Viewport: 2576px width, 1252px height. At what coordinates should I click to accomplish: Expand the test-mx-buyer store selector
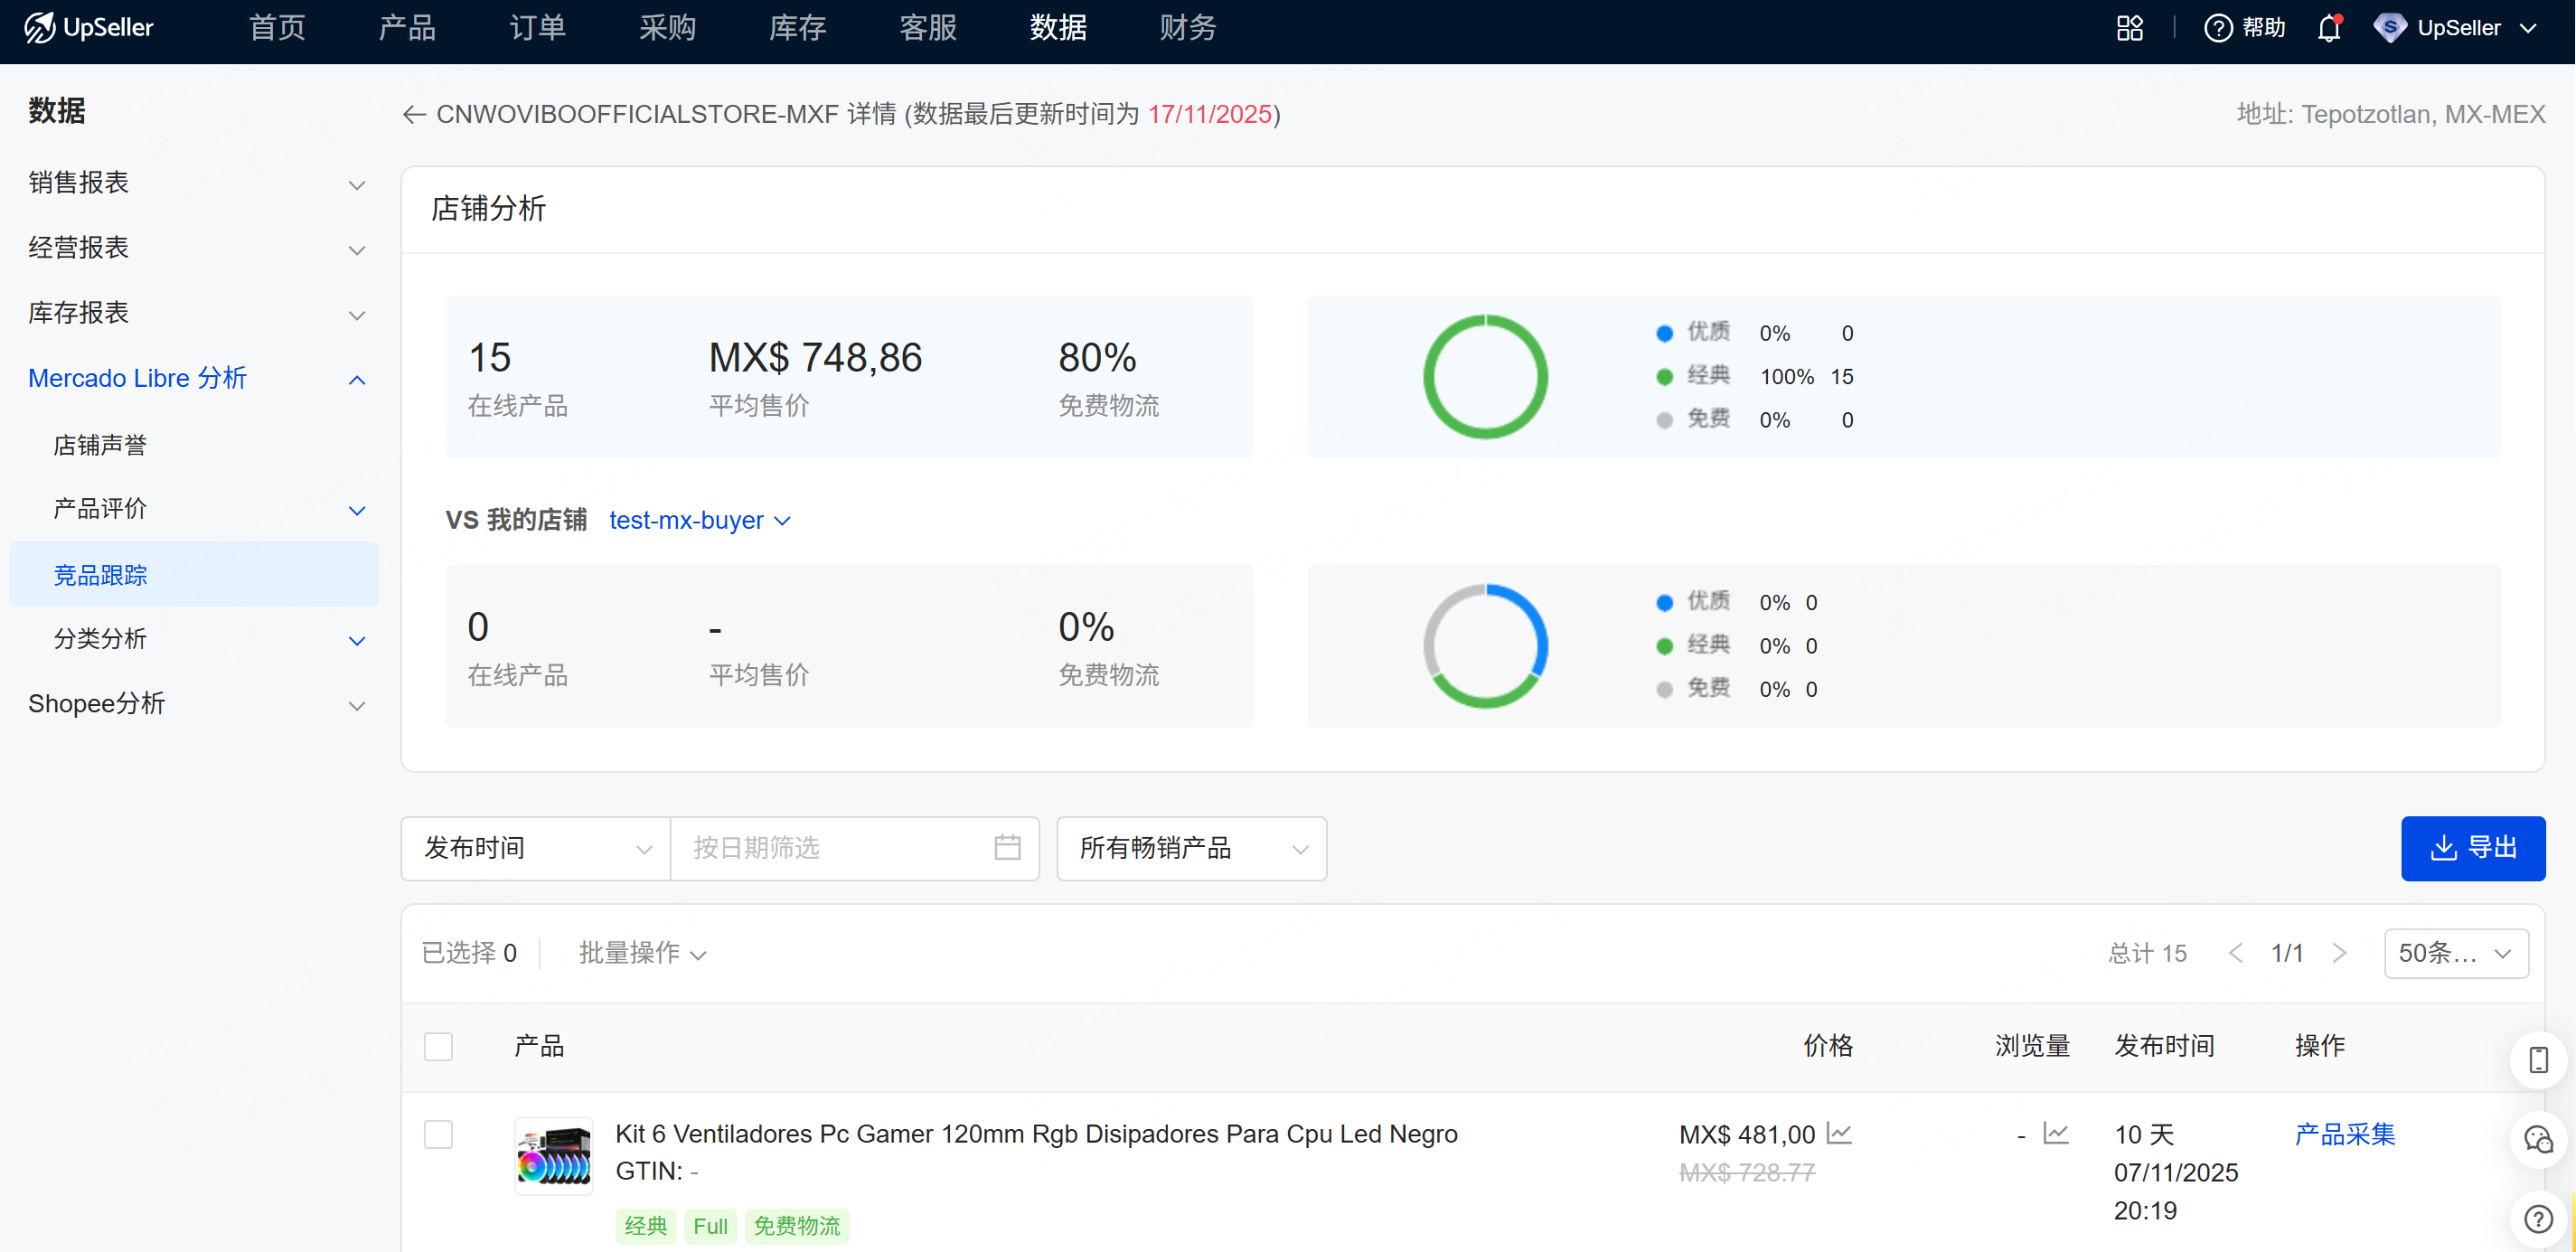pos(699,520)
